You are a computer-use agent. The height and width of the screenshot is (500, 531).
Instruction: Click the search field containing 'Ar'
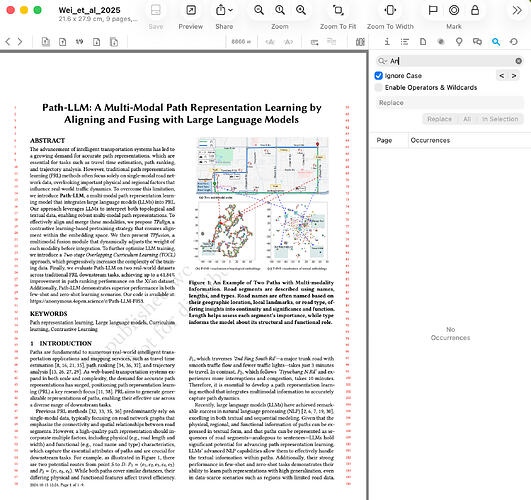(449, 61)
